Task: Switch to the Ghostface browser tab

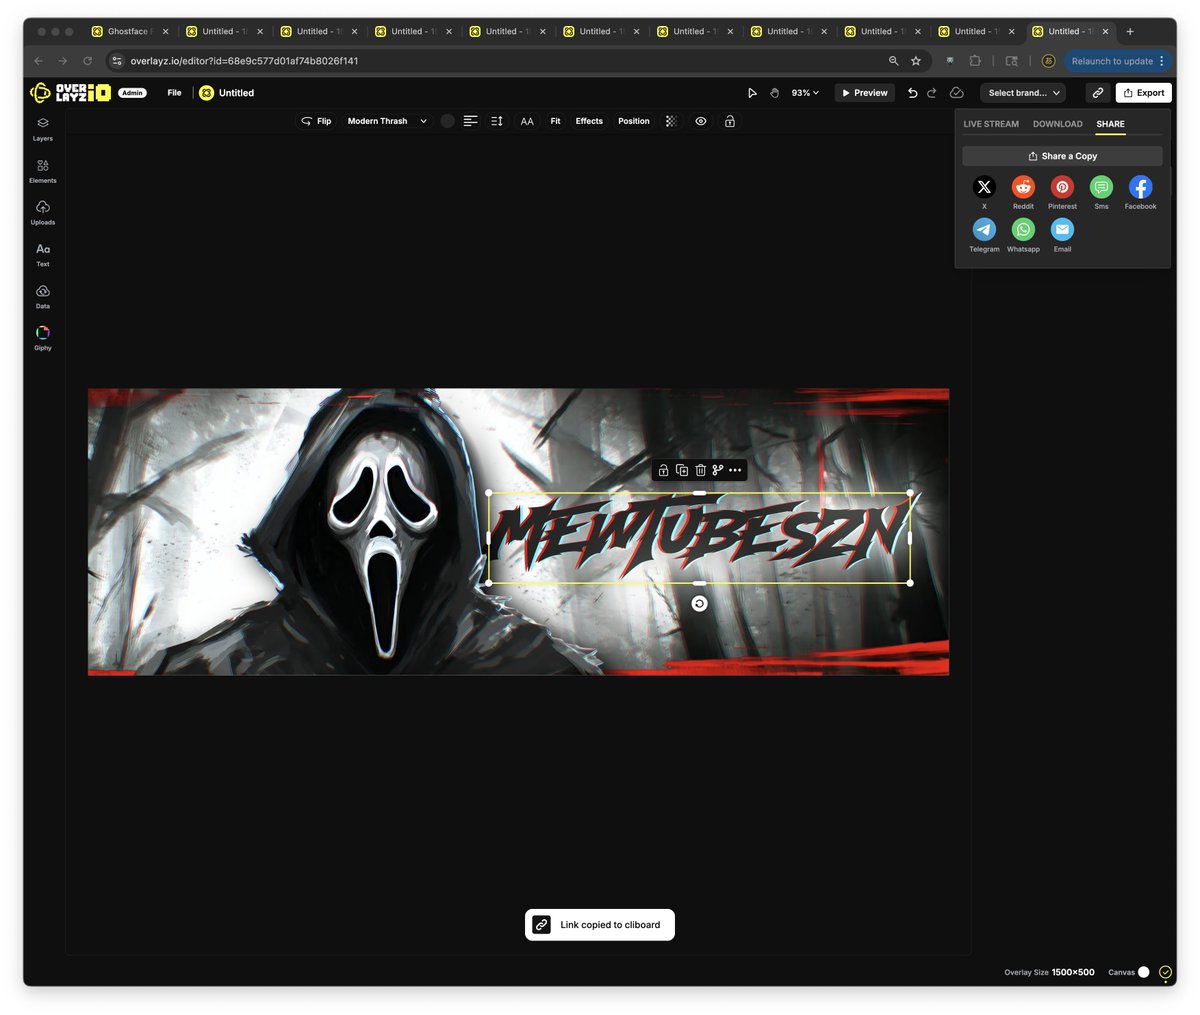Action: click(128, 31)
